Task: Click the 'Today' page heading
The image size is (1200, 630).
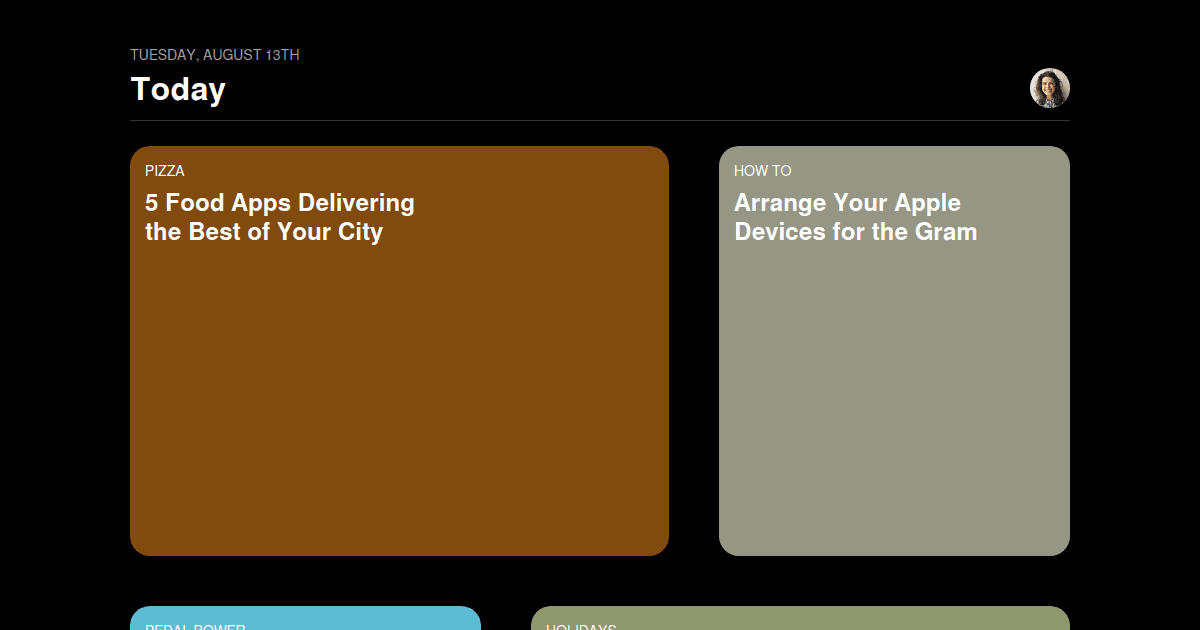Action: point(178,89)
